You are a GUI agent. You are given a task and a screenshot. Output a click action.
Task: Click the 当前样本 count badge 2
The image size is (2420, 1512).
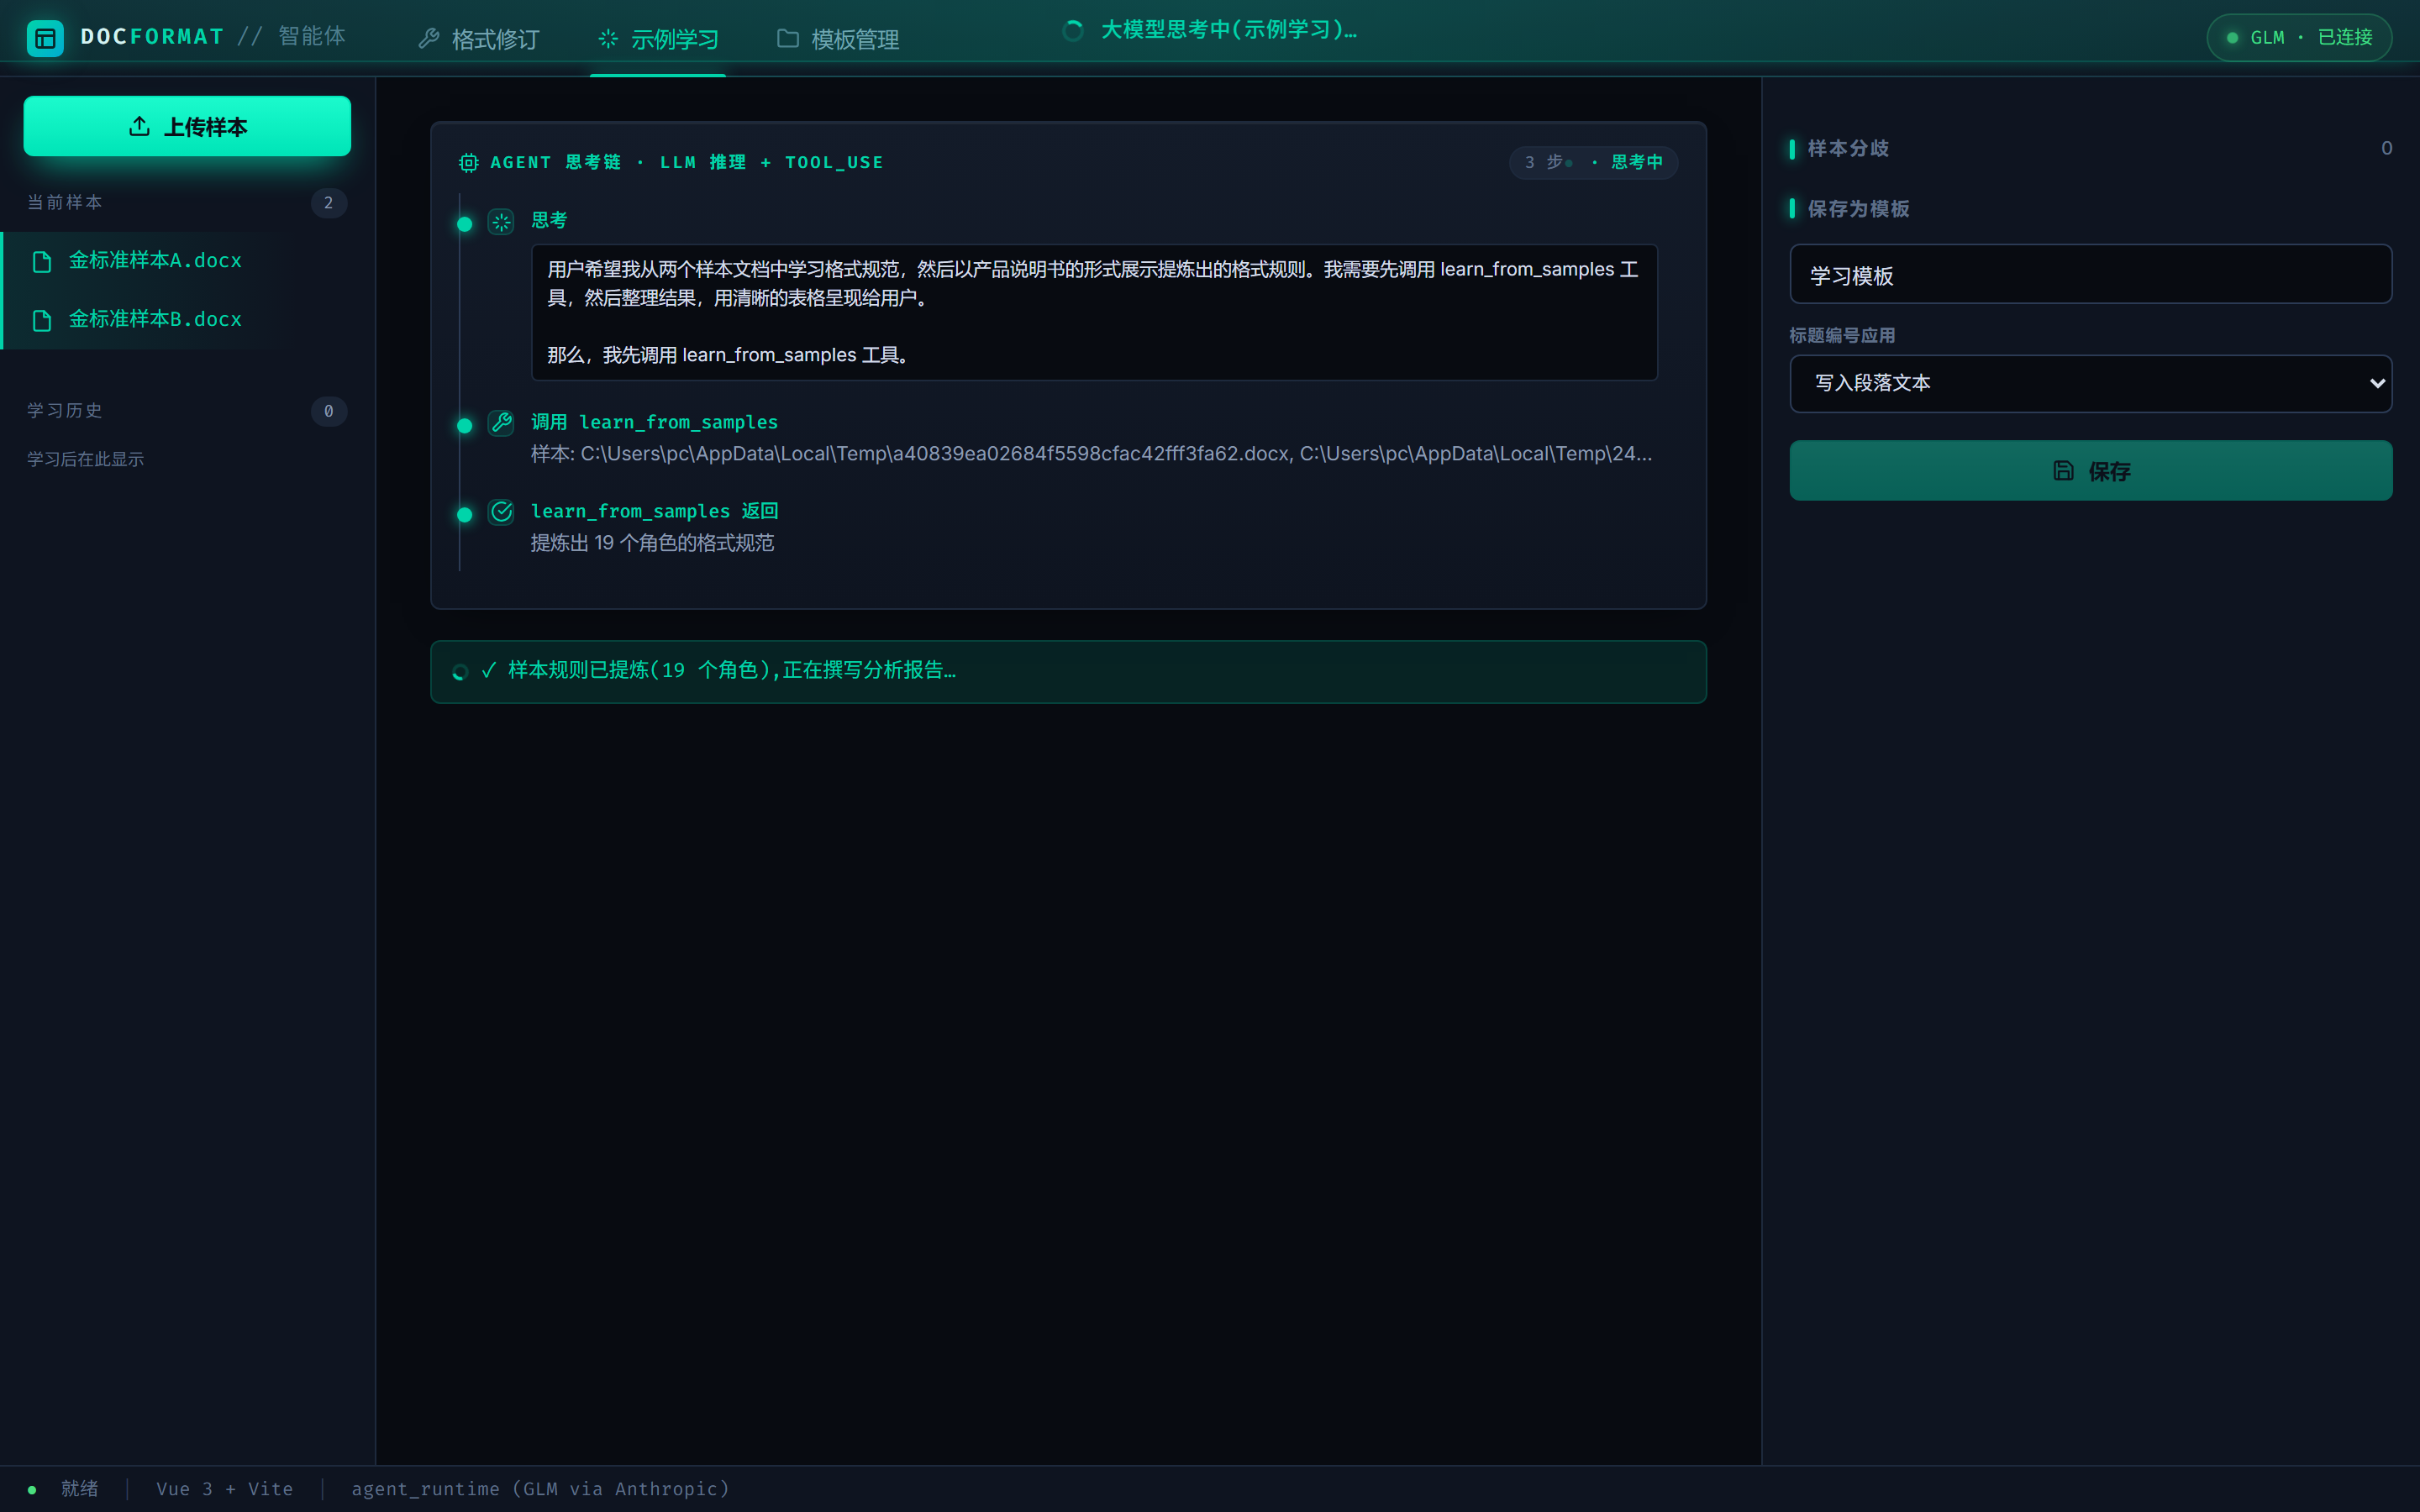coord(328,203)
